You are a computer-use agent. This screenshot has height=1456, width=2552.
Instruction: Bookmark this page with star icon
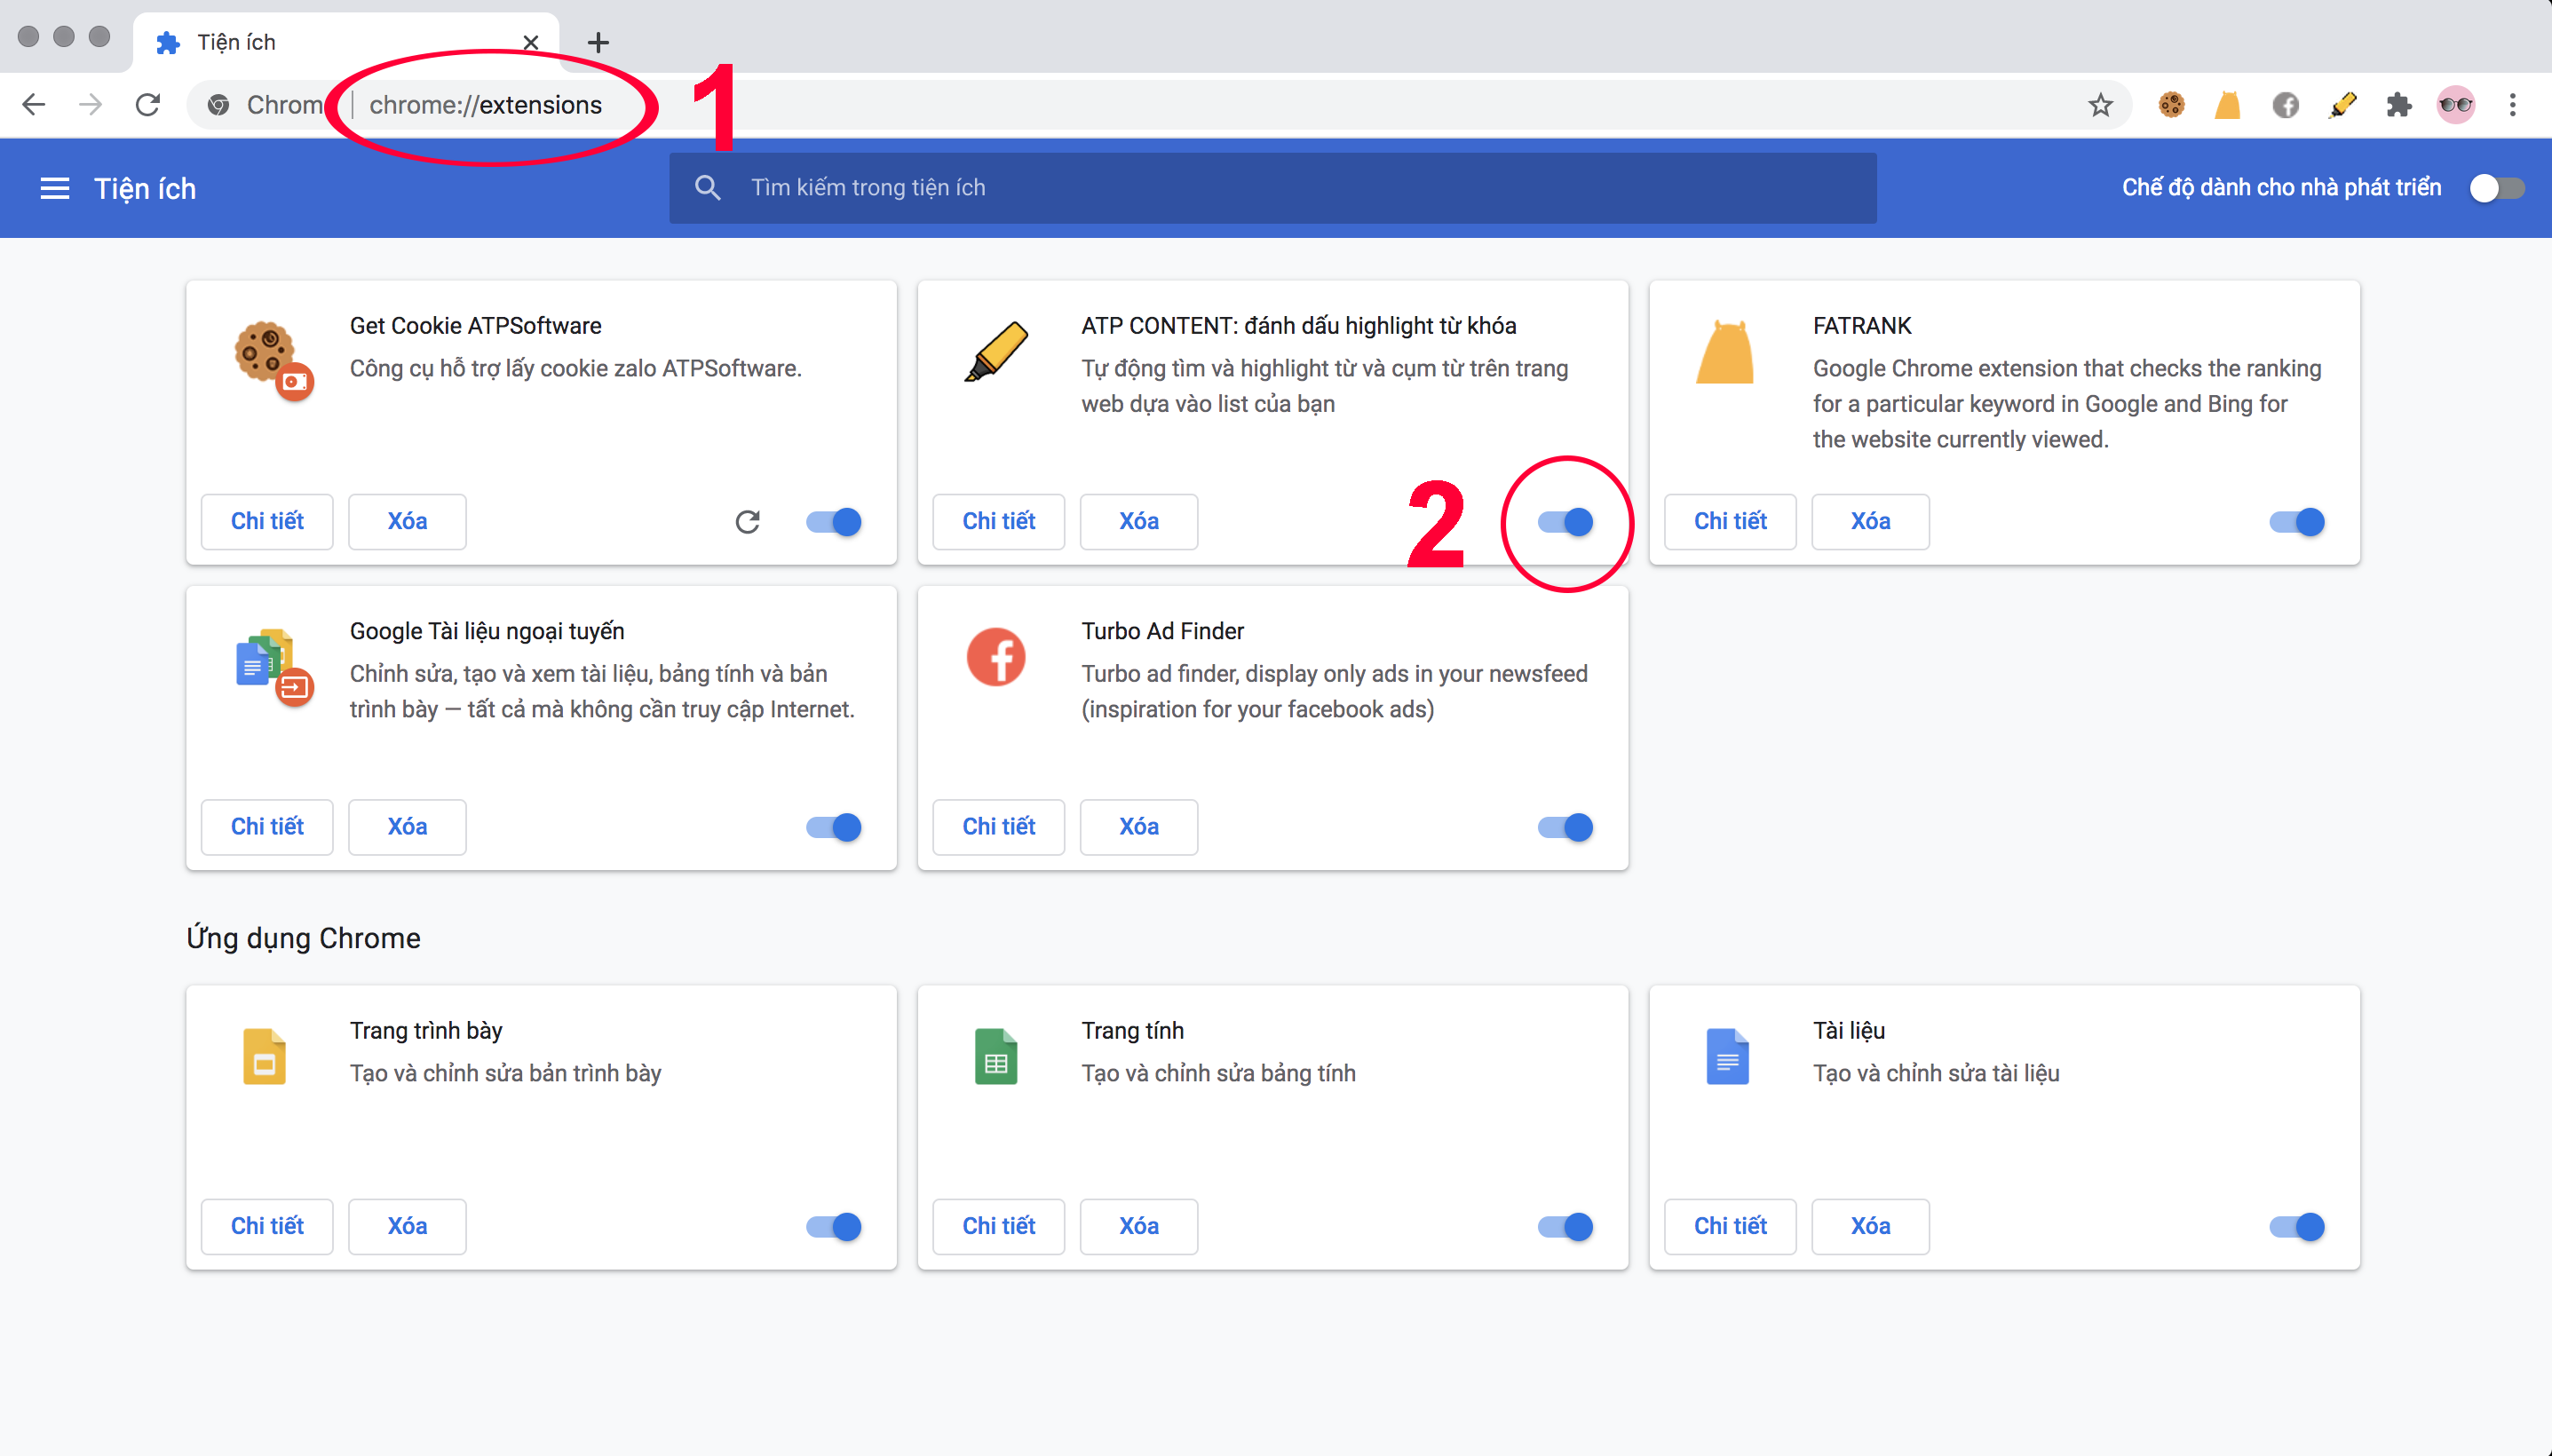pos(2100,105)
